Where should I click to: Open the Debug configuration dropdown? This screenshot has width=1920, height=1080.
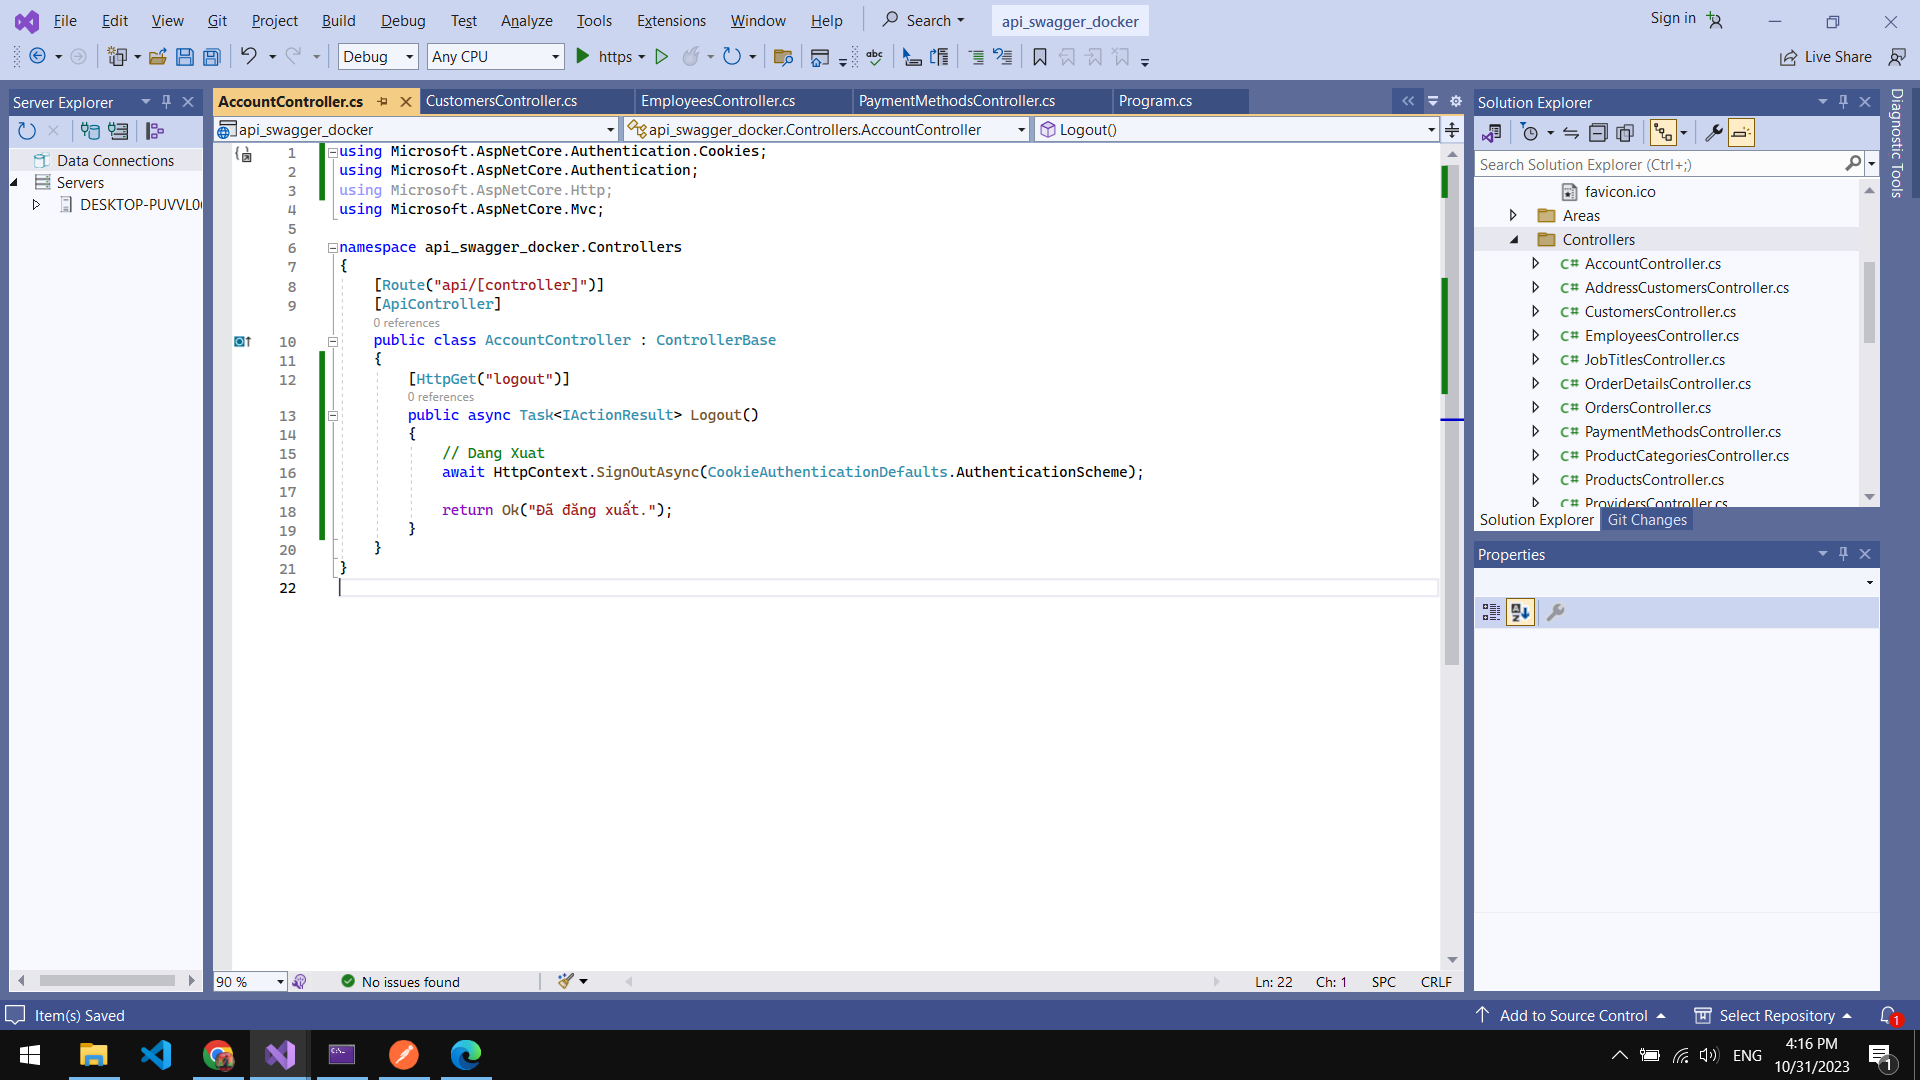point(378,57)
